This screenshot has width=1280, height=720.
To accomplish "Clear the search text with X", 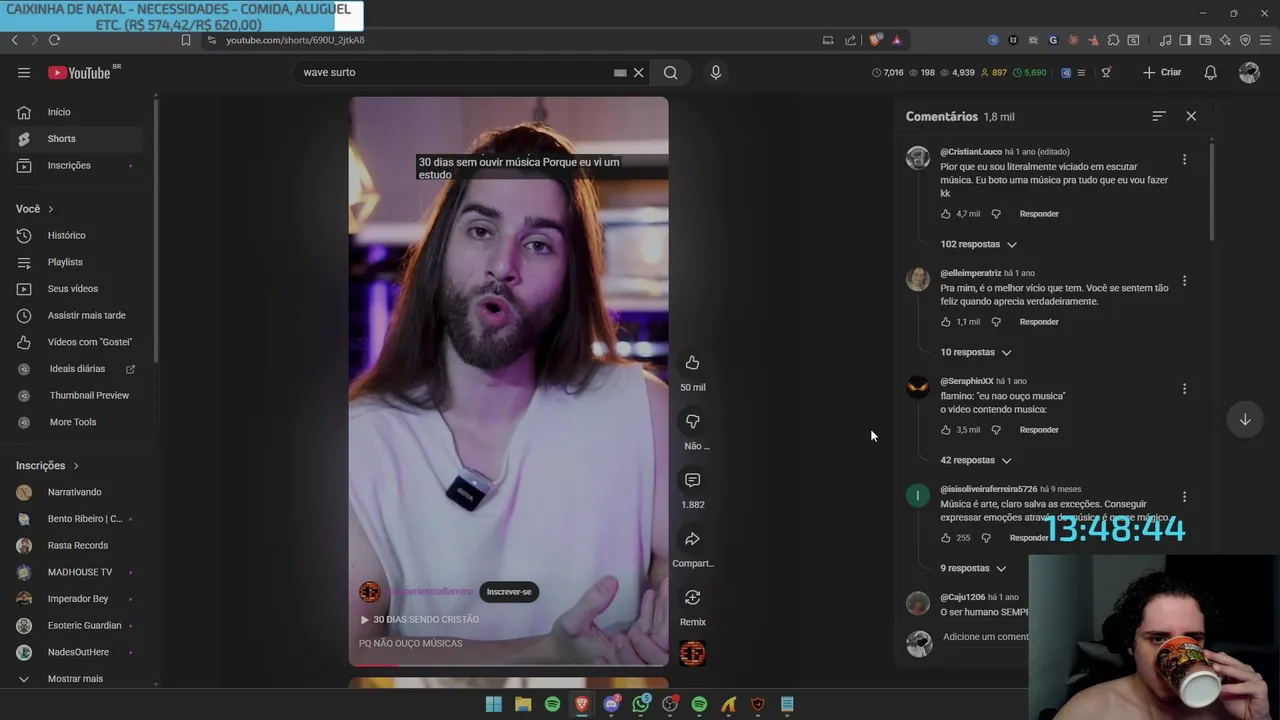I will click(x=638, y=72).
